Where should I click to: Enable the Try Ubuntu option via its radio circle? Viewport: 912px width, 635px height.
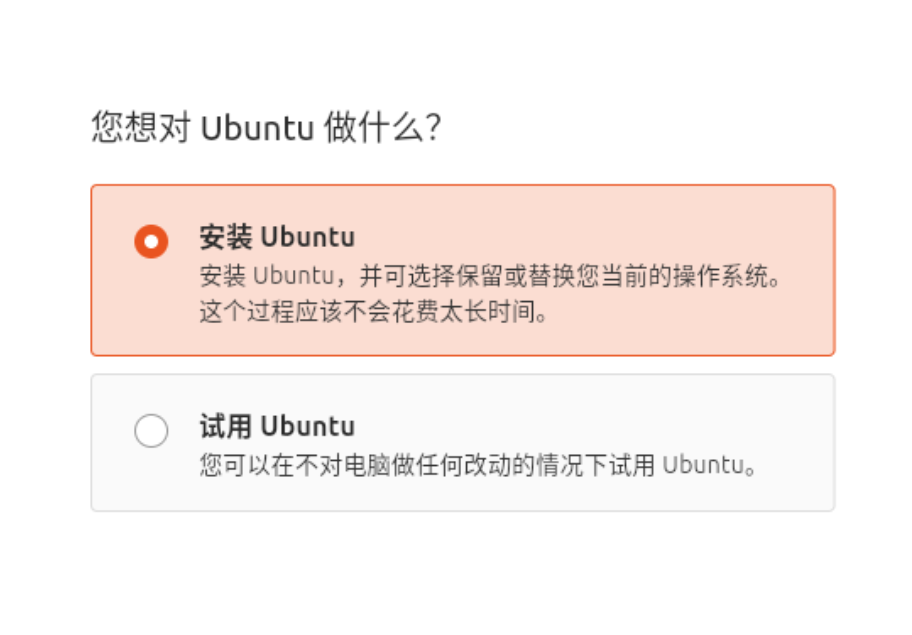(x=151, y=430)
